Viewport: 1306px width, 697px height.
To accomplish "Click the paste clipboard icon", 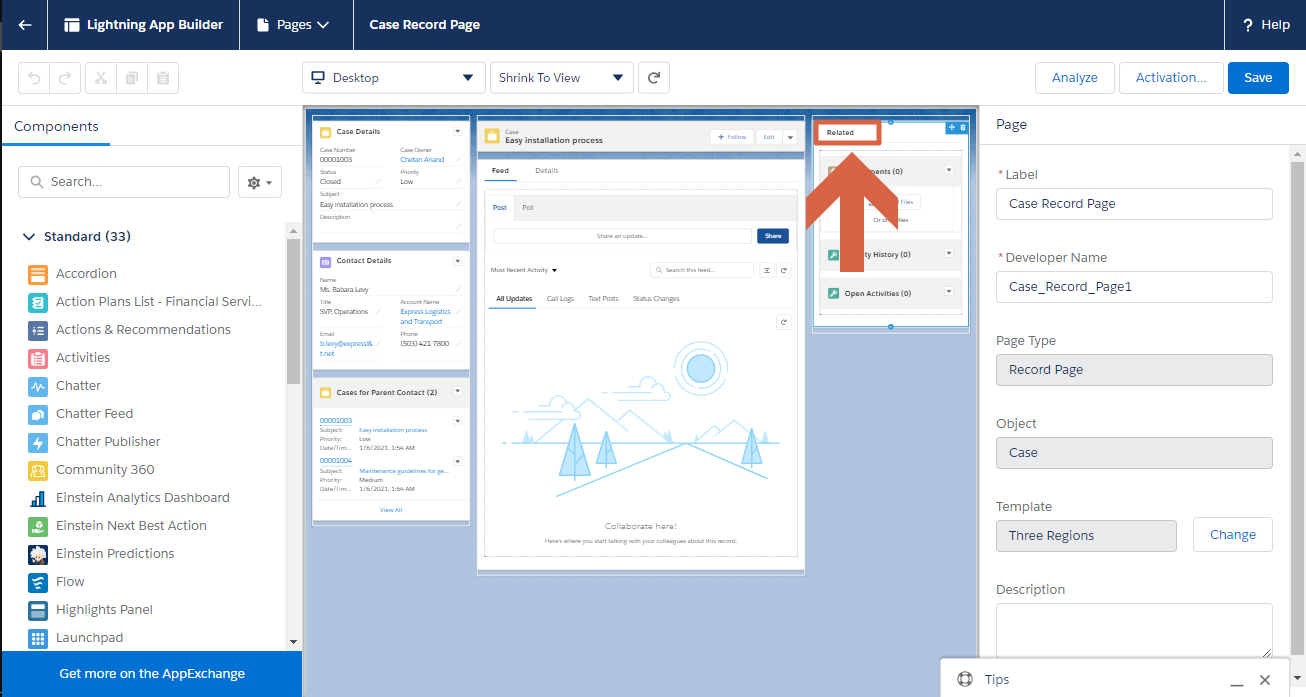I will (x=163, y=78).
